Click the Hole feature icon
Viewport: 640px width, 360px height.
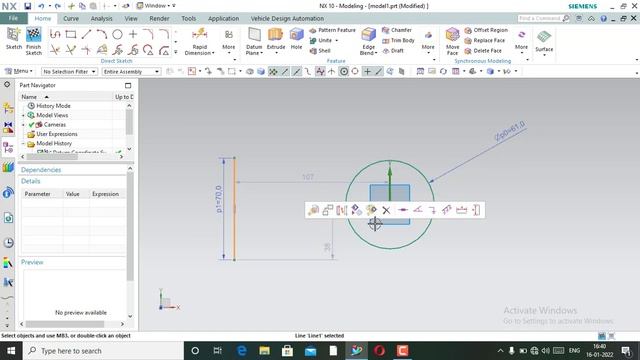click(x=296, y=35)
